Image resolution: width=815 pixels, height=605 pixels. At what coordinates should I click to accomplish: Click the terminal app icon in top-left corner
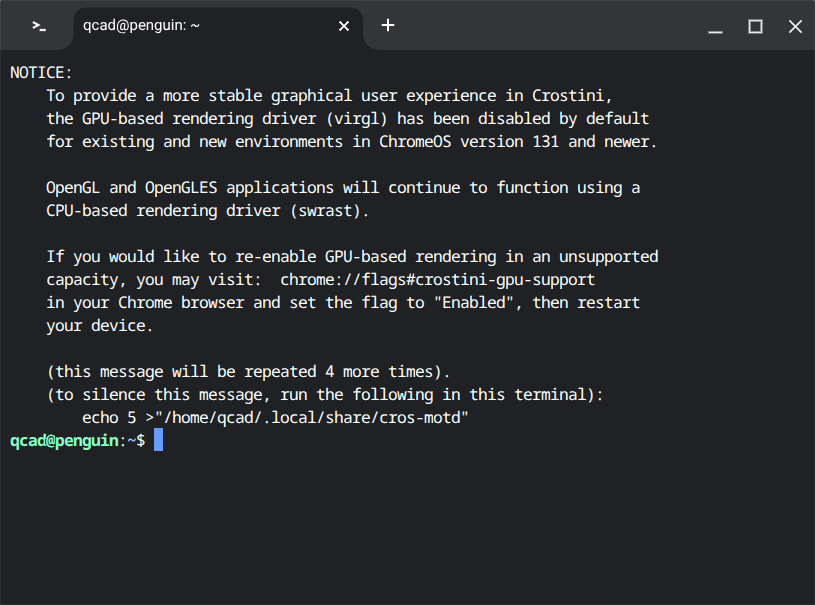(x=36, y=26)
